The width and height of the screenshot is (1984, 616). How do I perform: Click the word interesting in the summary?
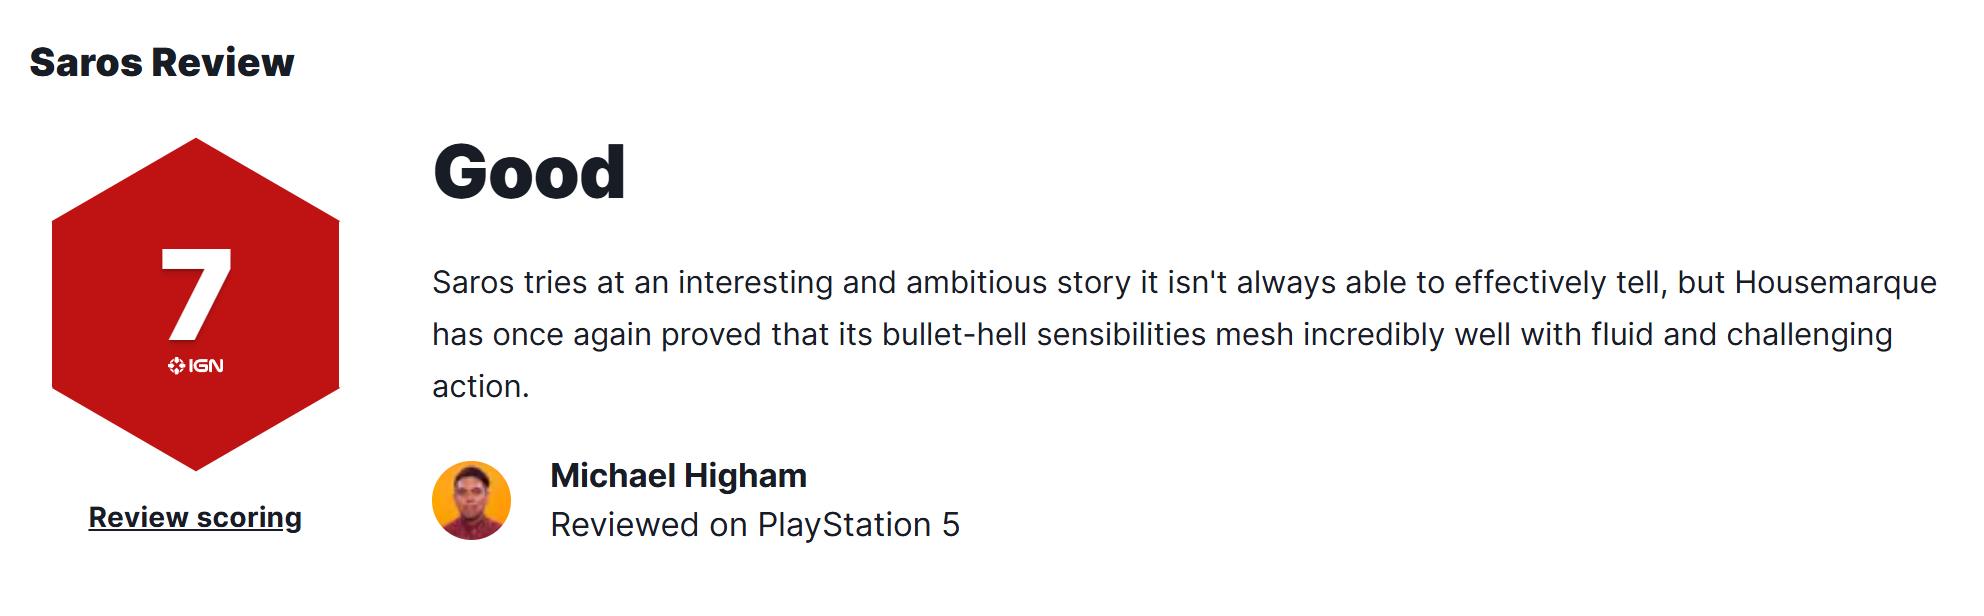pos(755,283)
